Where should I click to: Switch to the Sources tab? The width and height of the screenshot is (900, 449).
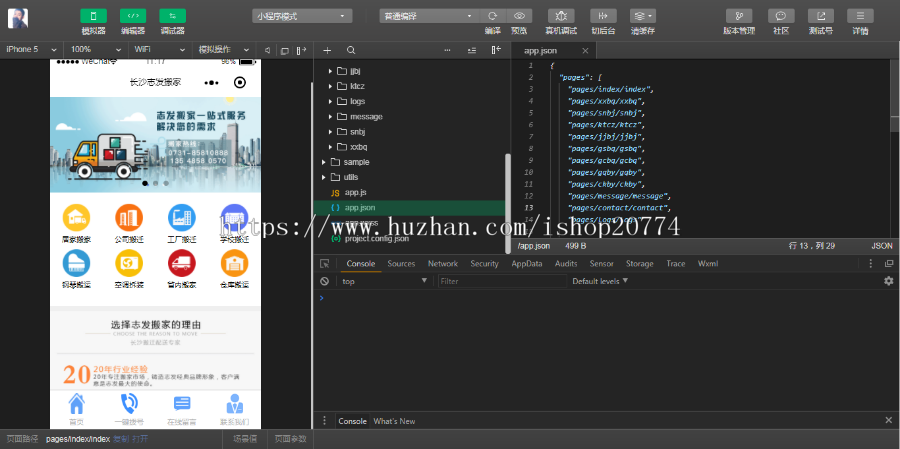401,264
